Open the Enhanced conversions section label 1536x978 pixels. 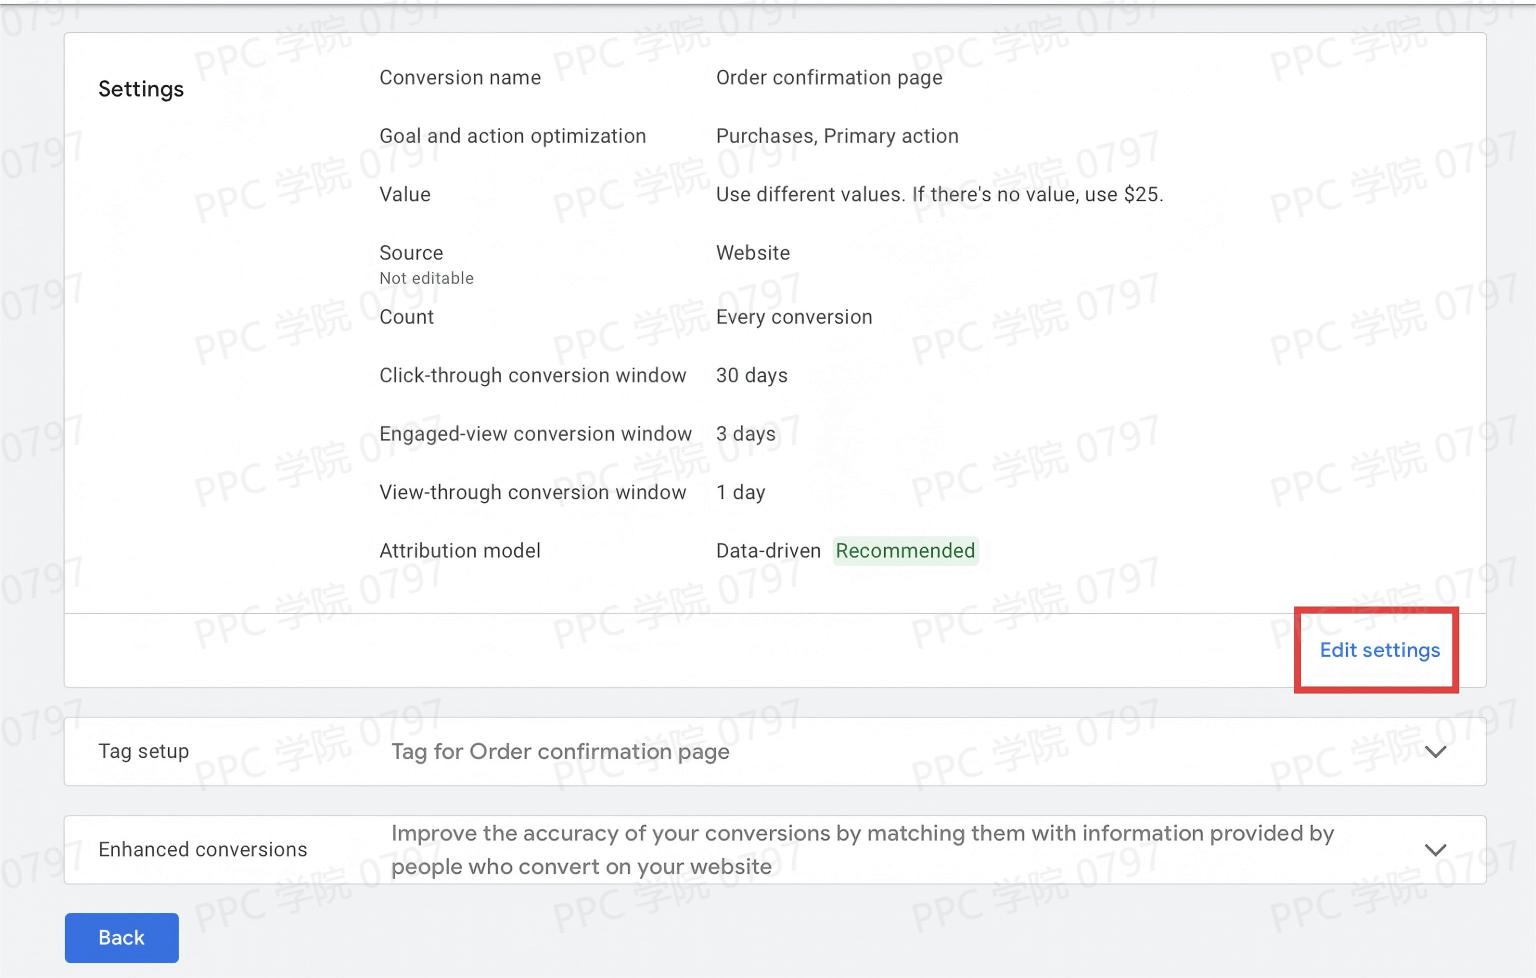click(202, 849)
